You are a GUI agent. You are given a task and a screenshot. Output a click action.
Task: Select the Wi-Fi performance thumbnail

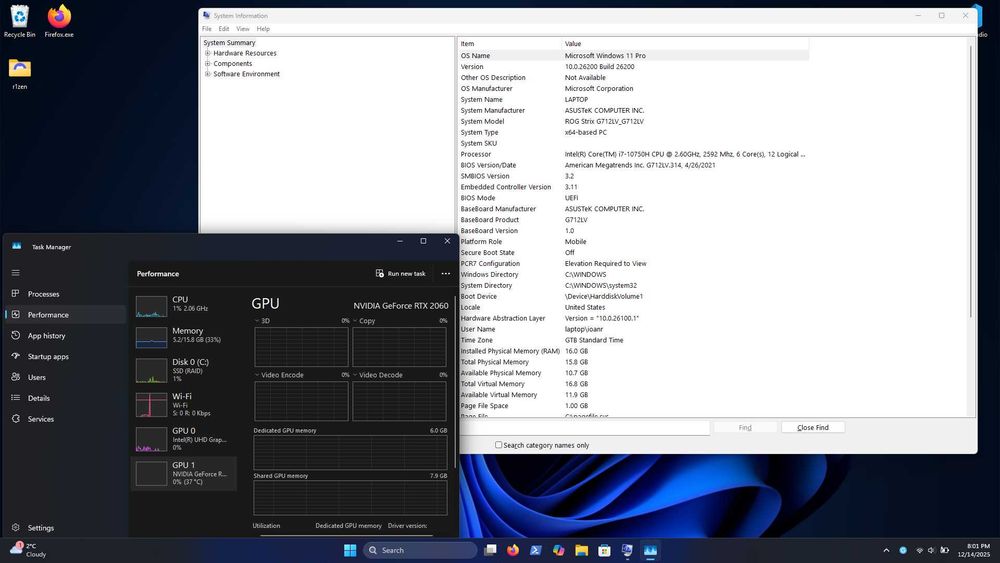coord(185,404)
